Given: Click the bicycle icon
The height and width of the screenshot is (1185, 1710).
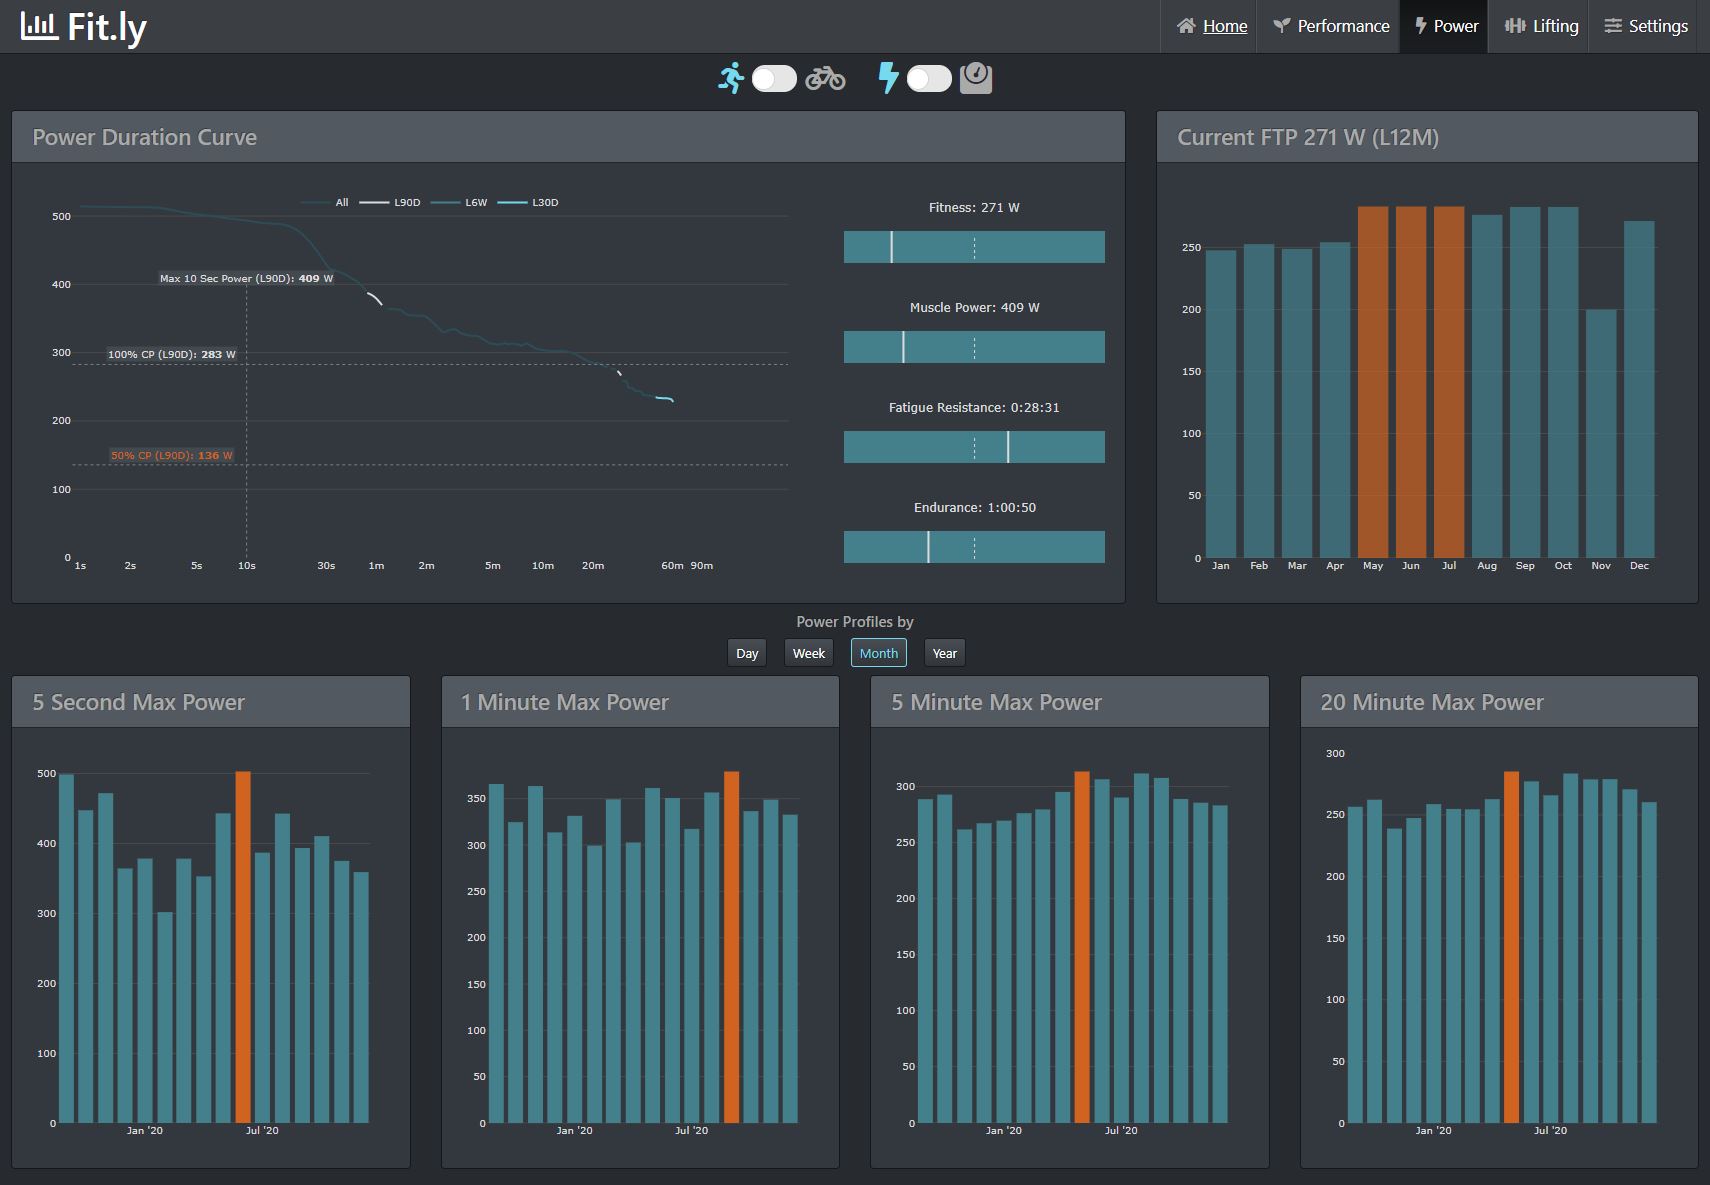Looking at the screenshot, I should tap(826, 78).
